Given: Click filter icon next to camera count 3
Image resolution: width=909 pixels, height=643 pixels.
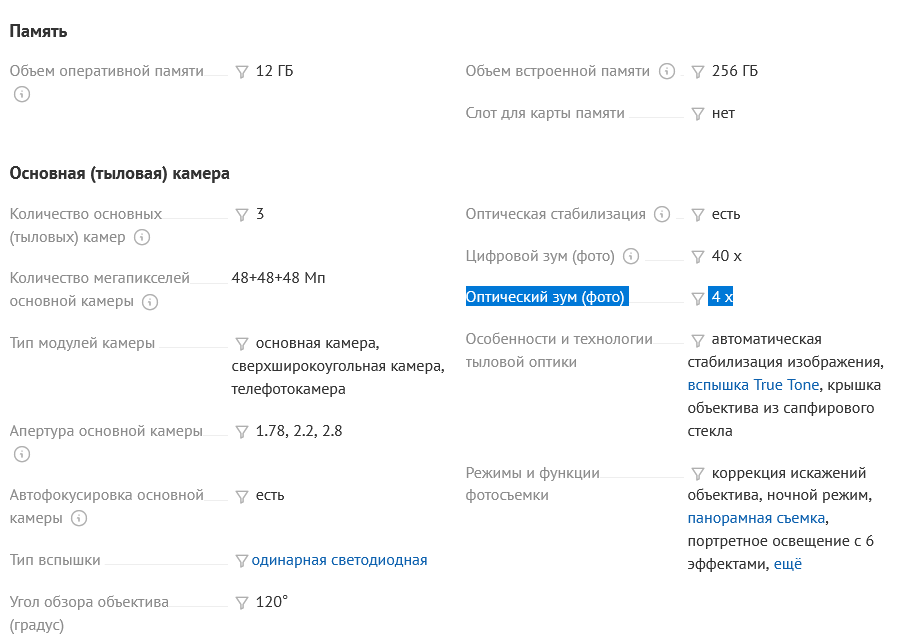Looking at the screenshot, I should point(241,215).
